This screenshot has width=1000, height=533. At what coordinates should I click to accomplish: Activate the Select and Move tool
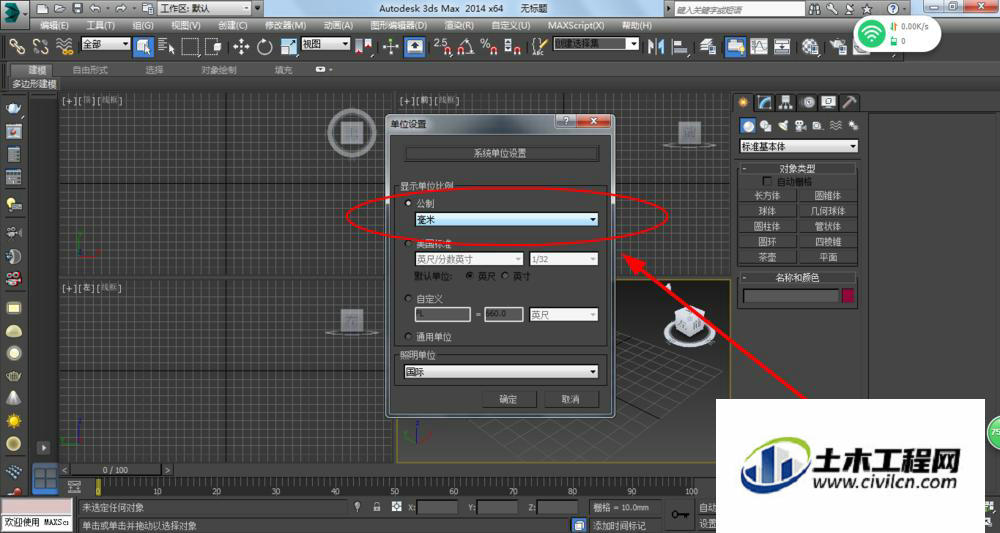[x=241, y=46]
